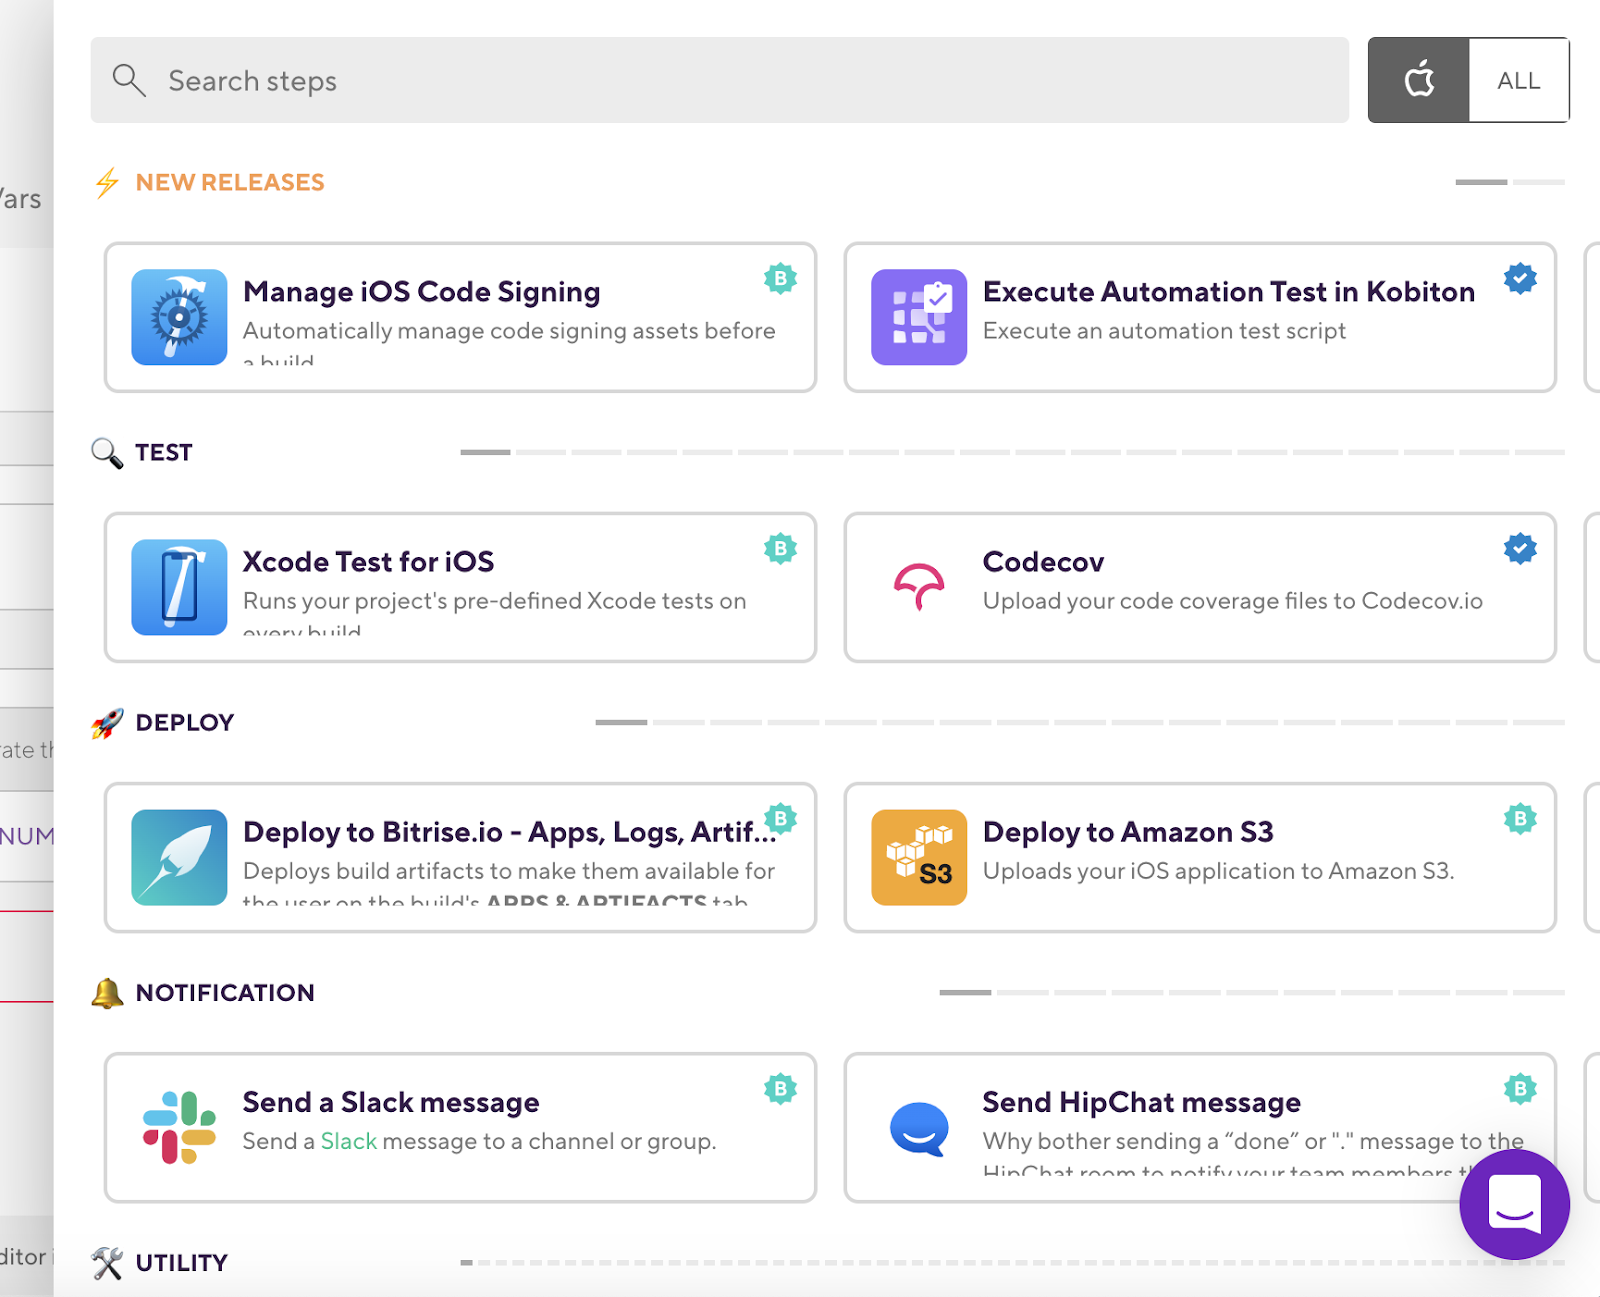This screenshot has width=1600, height=1297.
Task: Click Slack link in step description
Action: pos(349,1141)
